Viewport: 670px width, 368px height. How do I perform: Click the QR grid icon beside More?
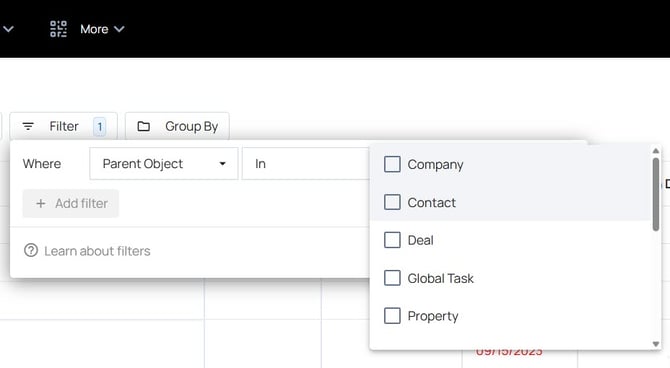[x=59, y=29]
